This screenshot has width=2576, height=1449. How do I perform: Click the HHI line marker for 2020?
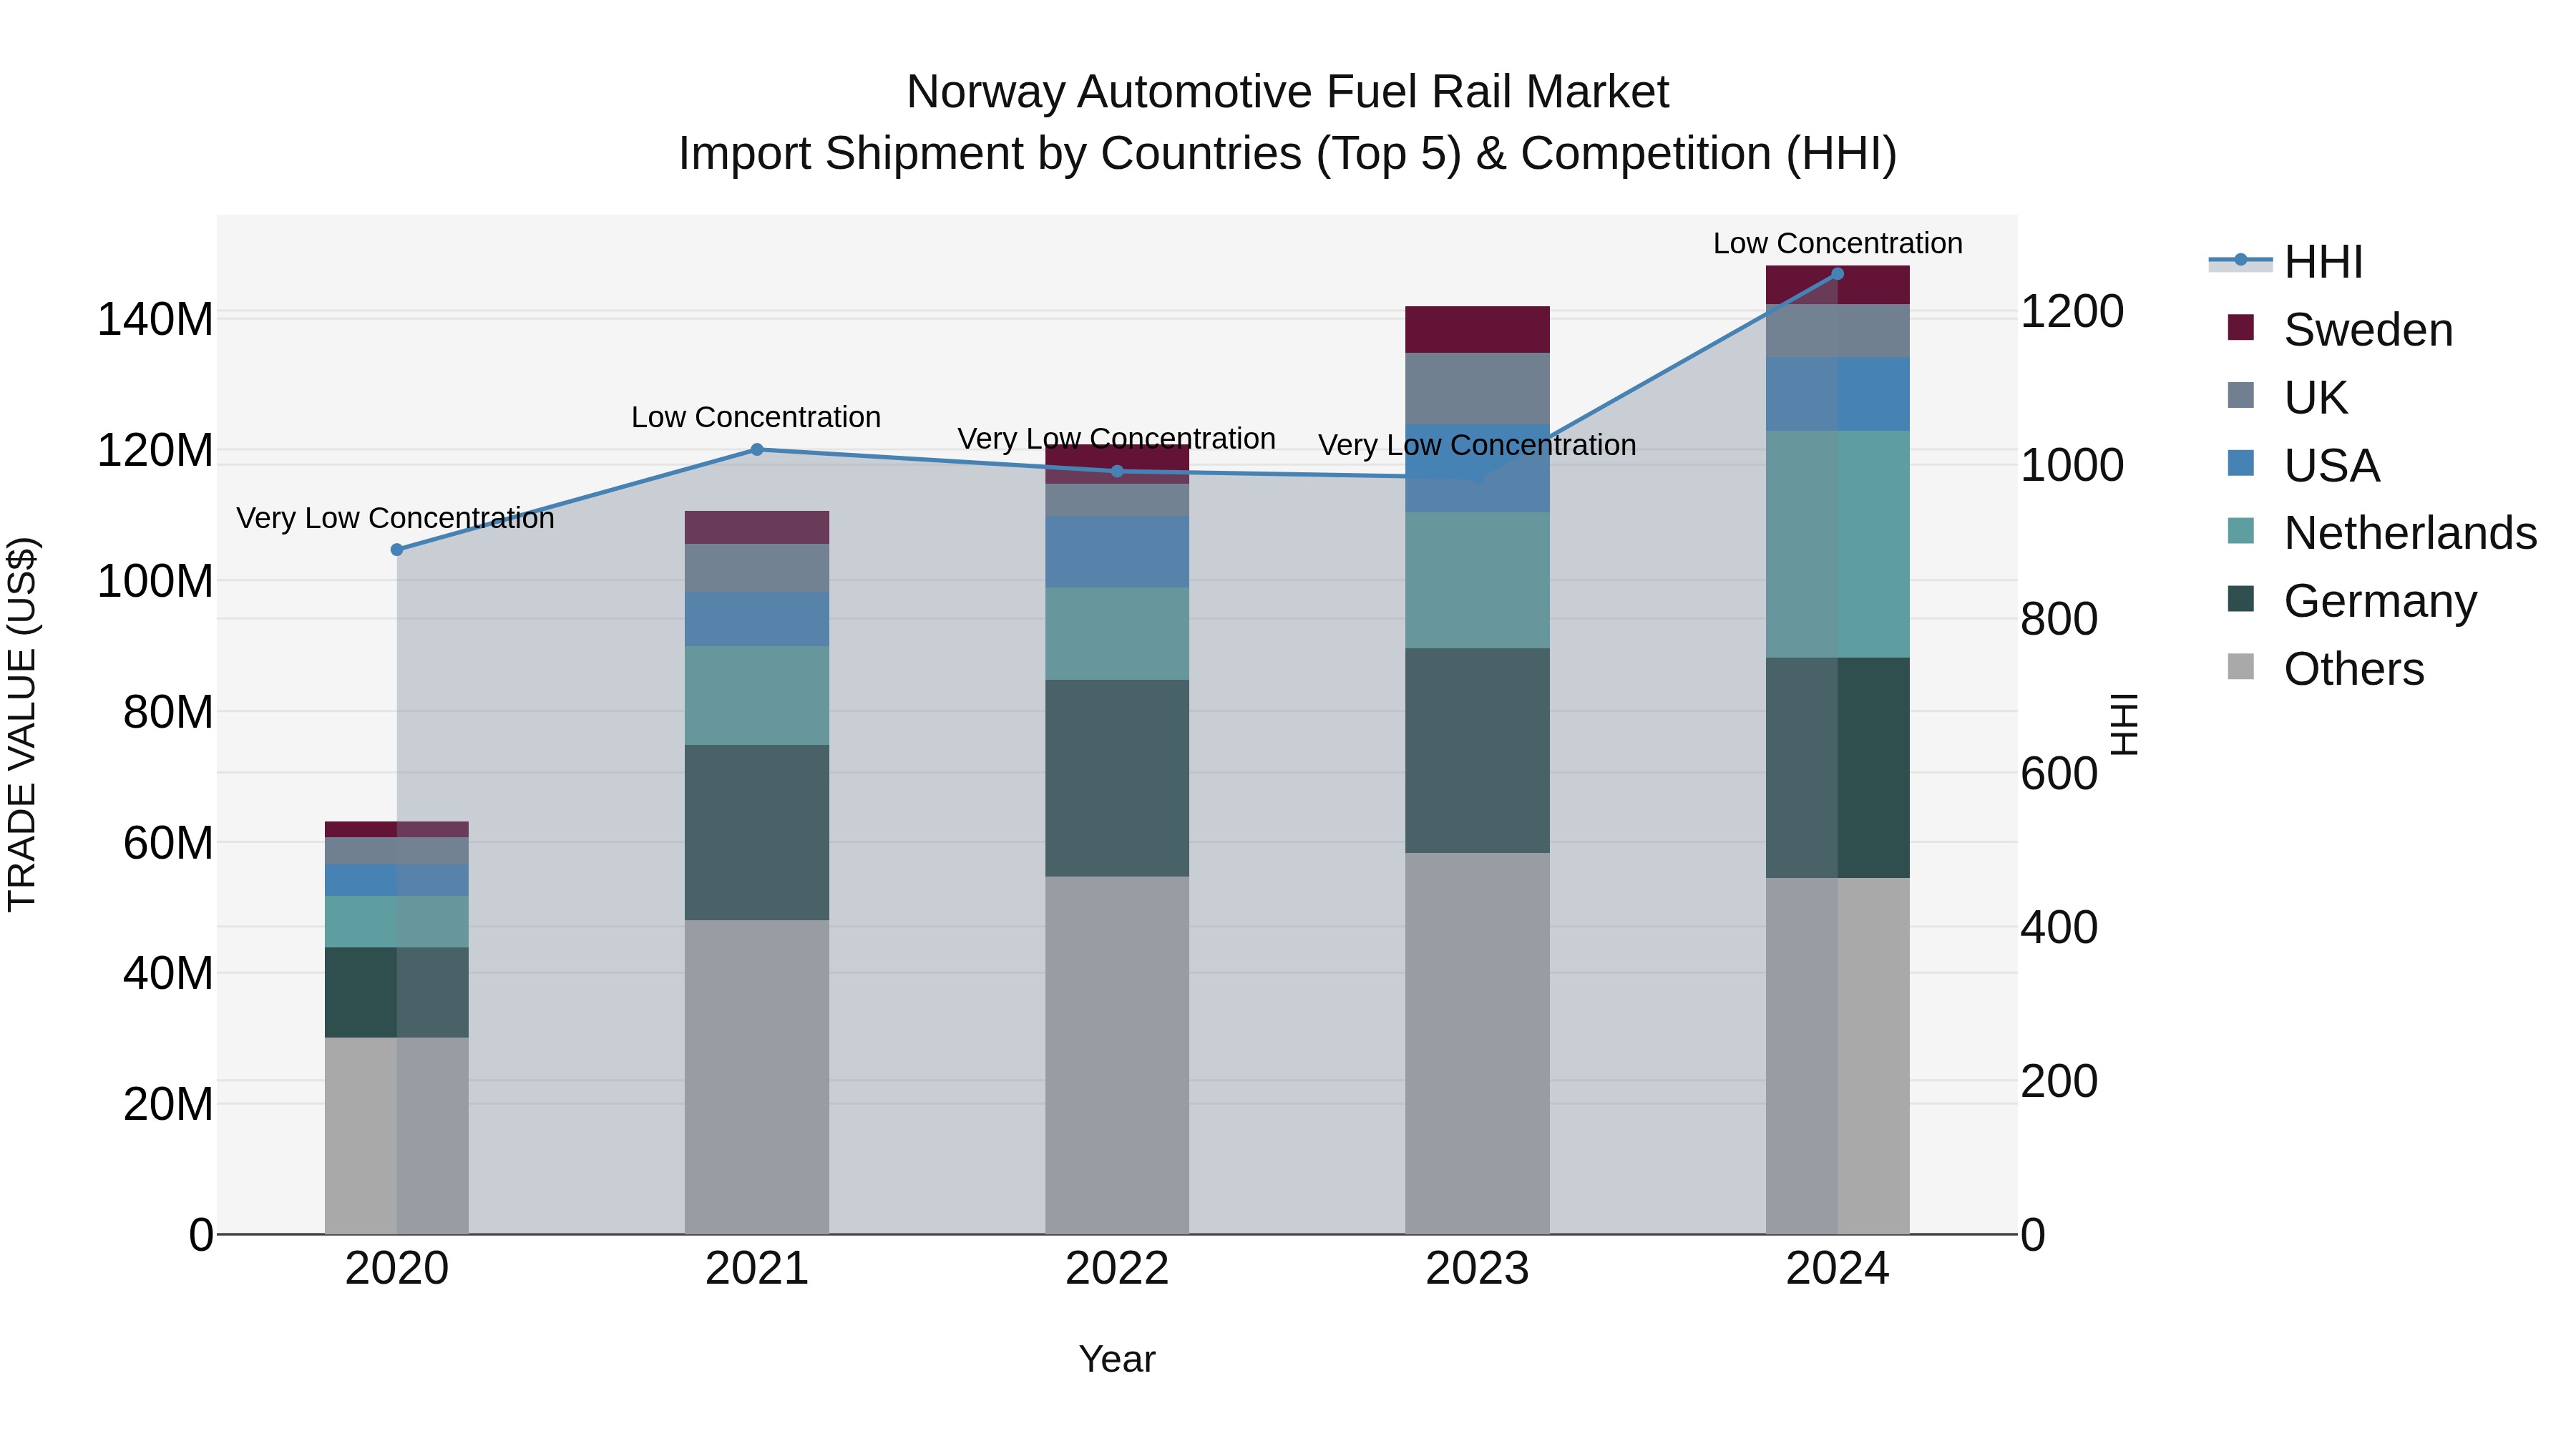[397, 549]
